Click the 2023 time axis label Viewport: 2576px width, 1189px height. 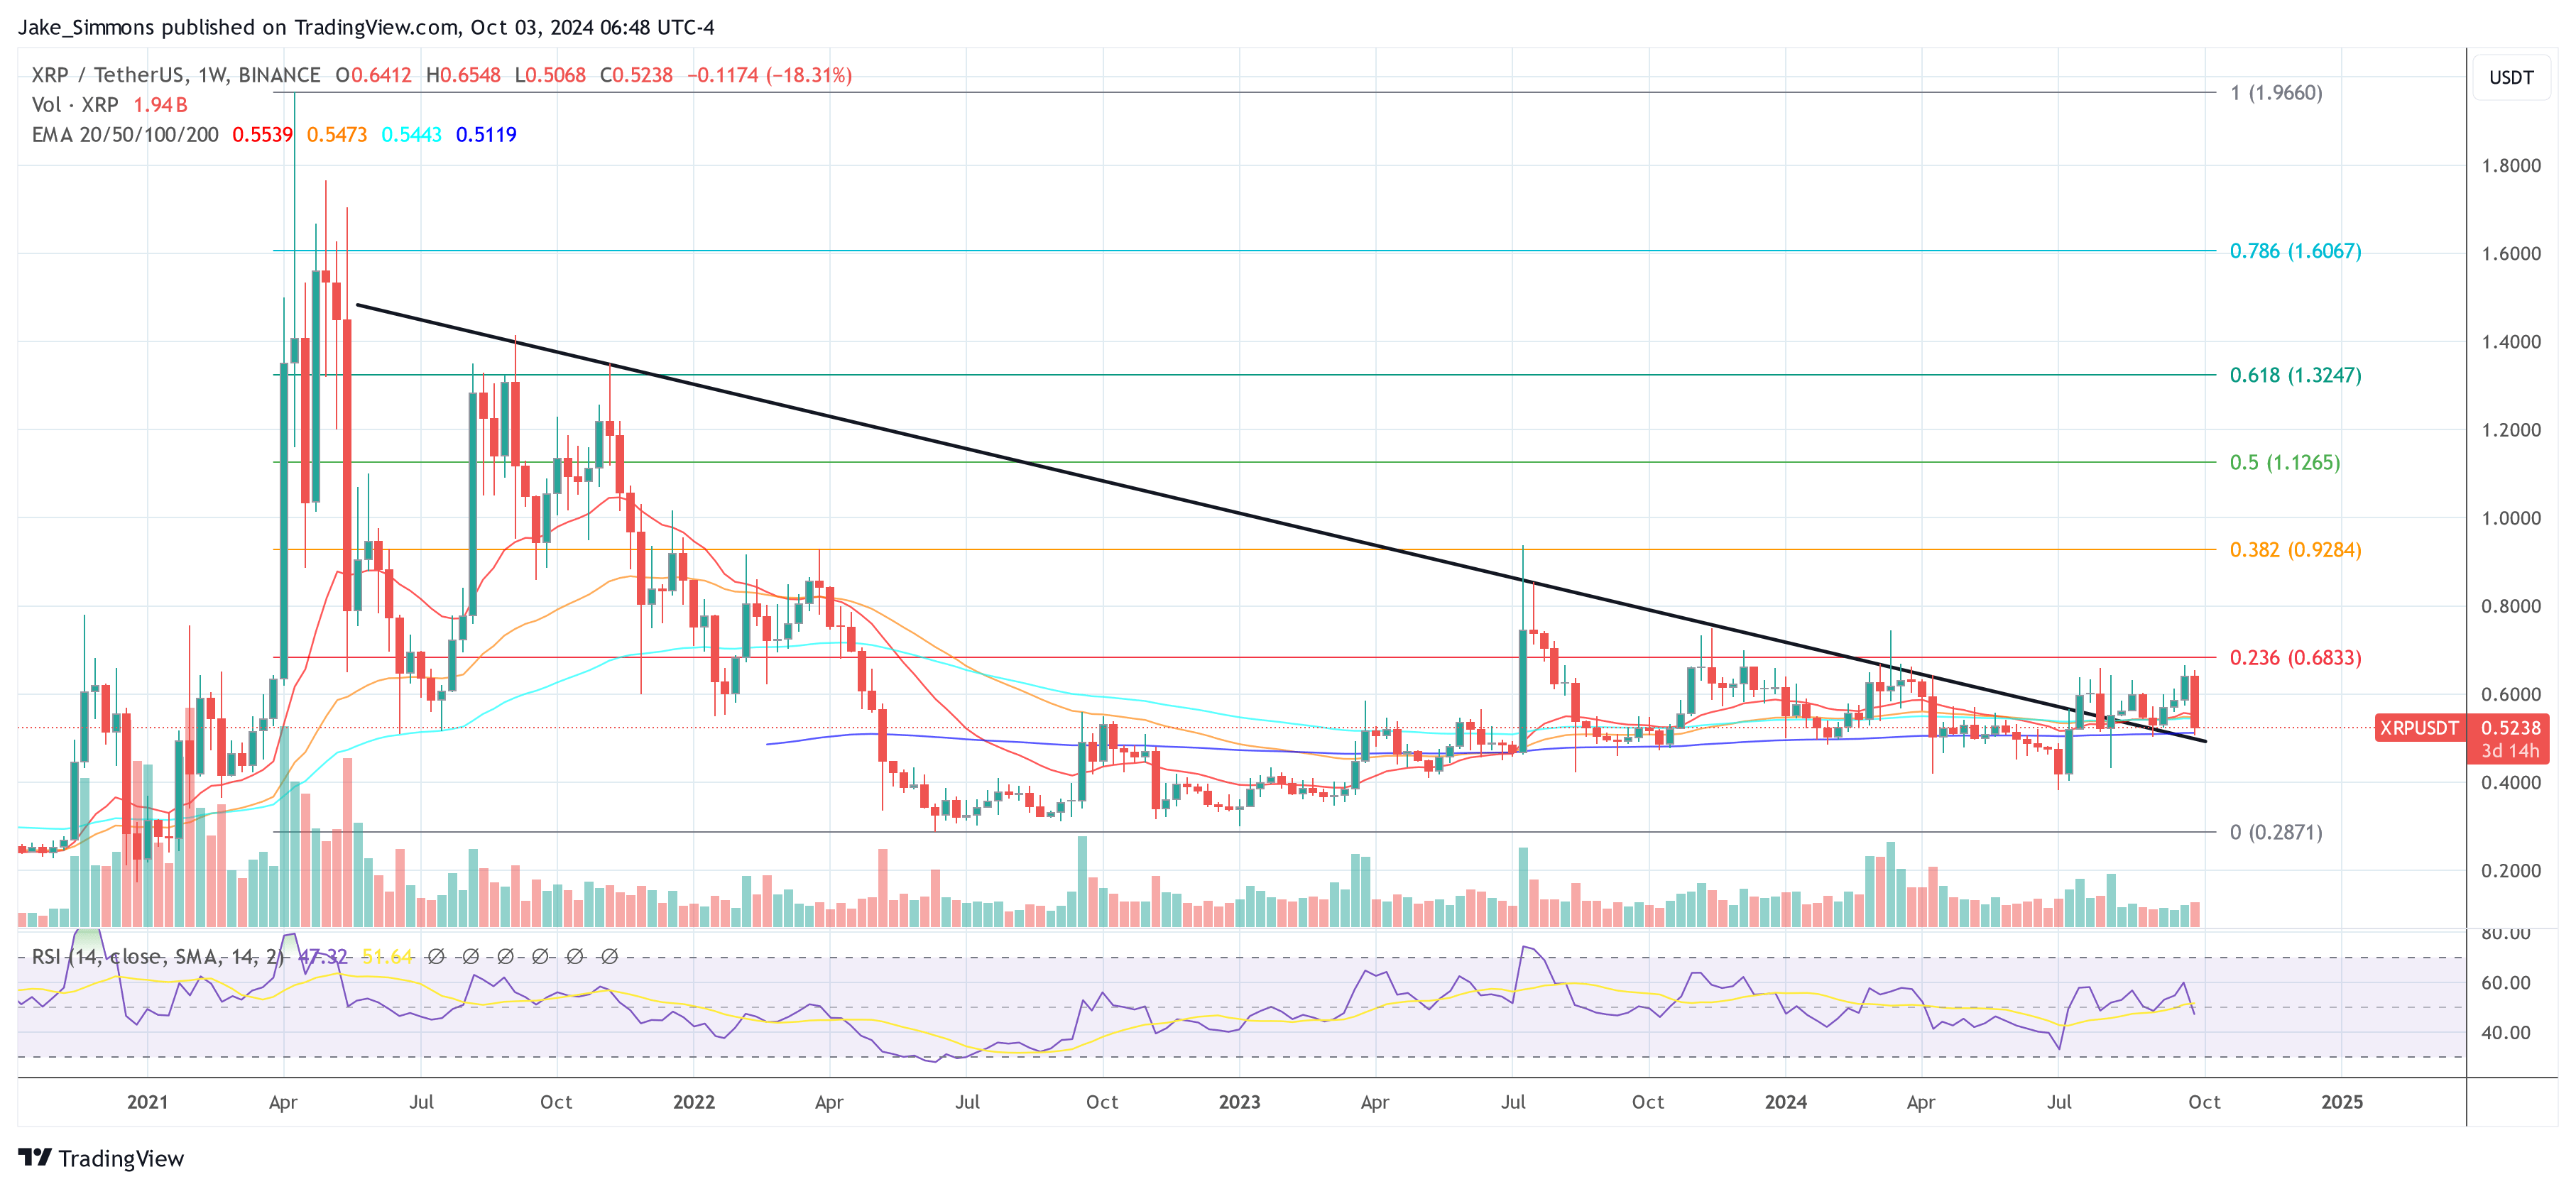pyautogui.click(x=1239, y=1102)
